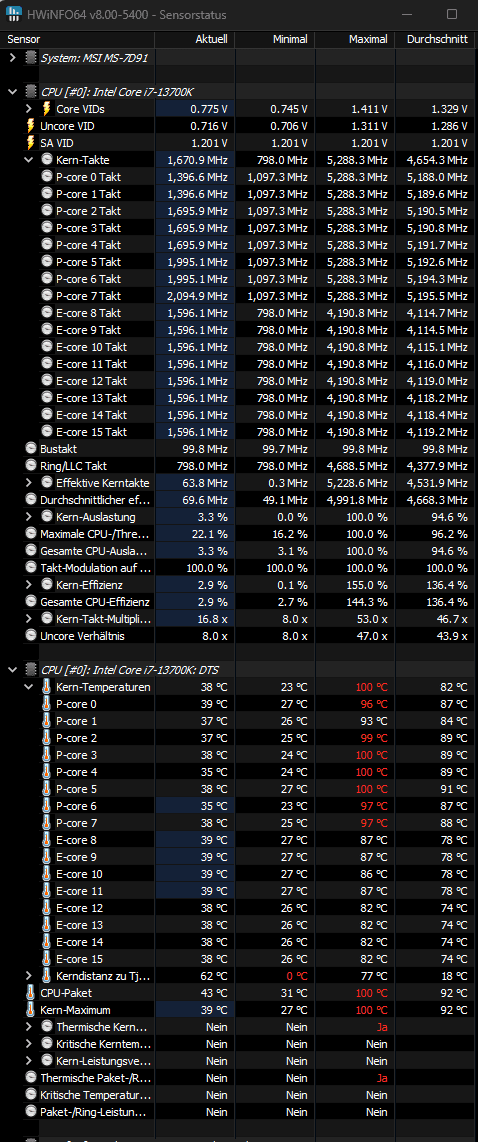Click the Sensor column header
Image resolution: width=478 pixels, height=1142 pixels.
(77, 39)
